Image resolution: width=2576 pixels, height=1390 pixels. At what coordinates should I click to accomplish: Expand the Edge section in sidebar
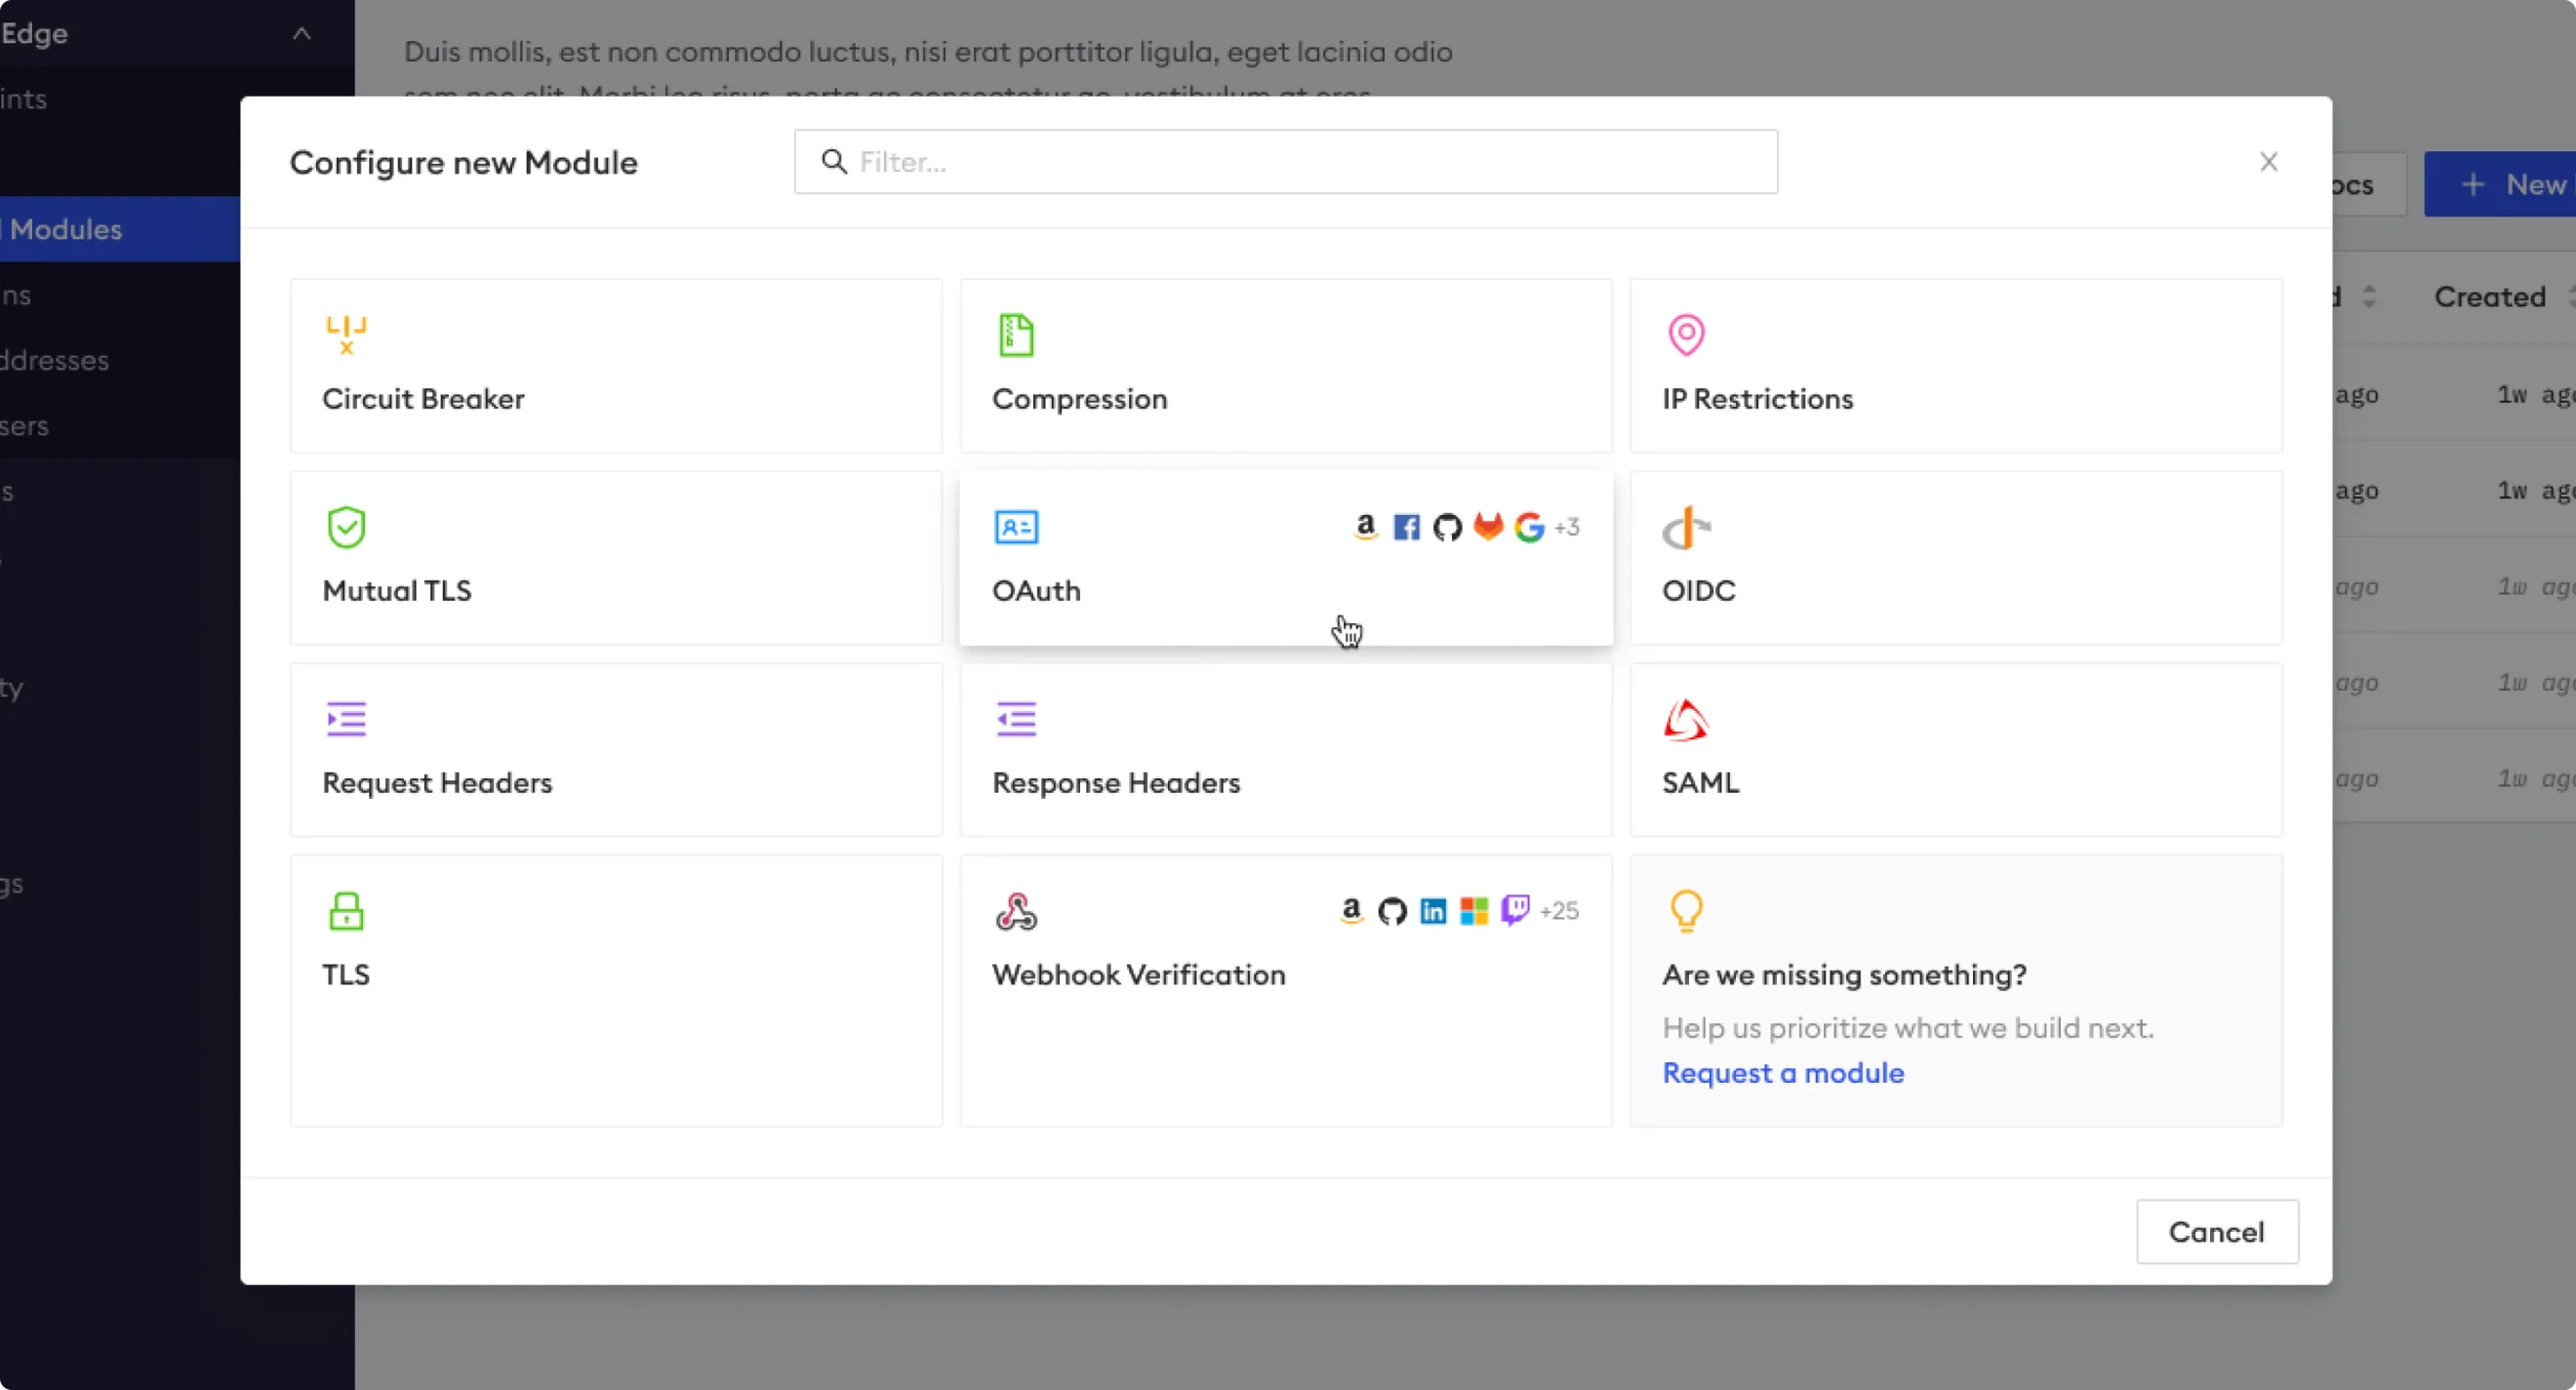point(302,32)
